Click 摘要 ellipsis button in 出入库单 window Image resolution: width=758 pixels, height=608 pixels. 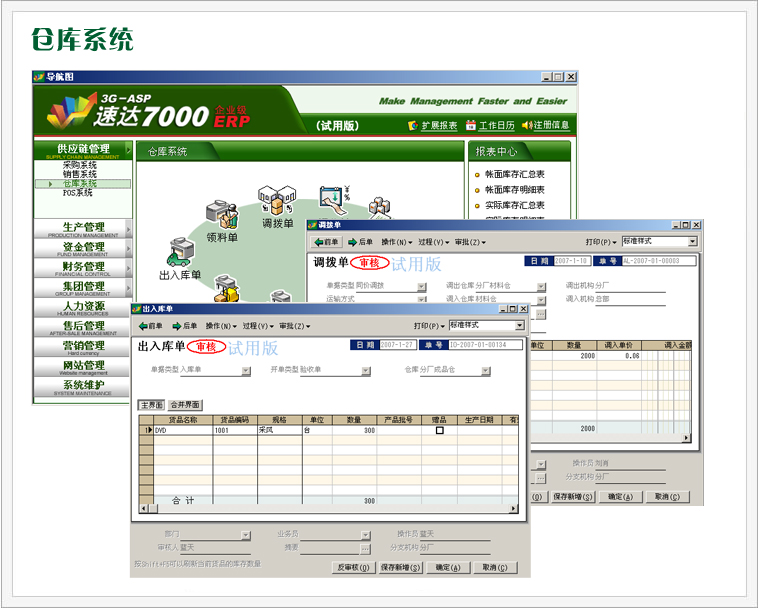click(x=365, y=549)
